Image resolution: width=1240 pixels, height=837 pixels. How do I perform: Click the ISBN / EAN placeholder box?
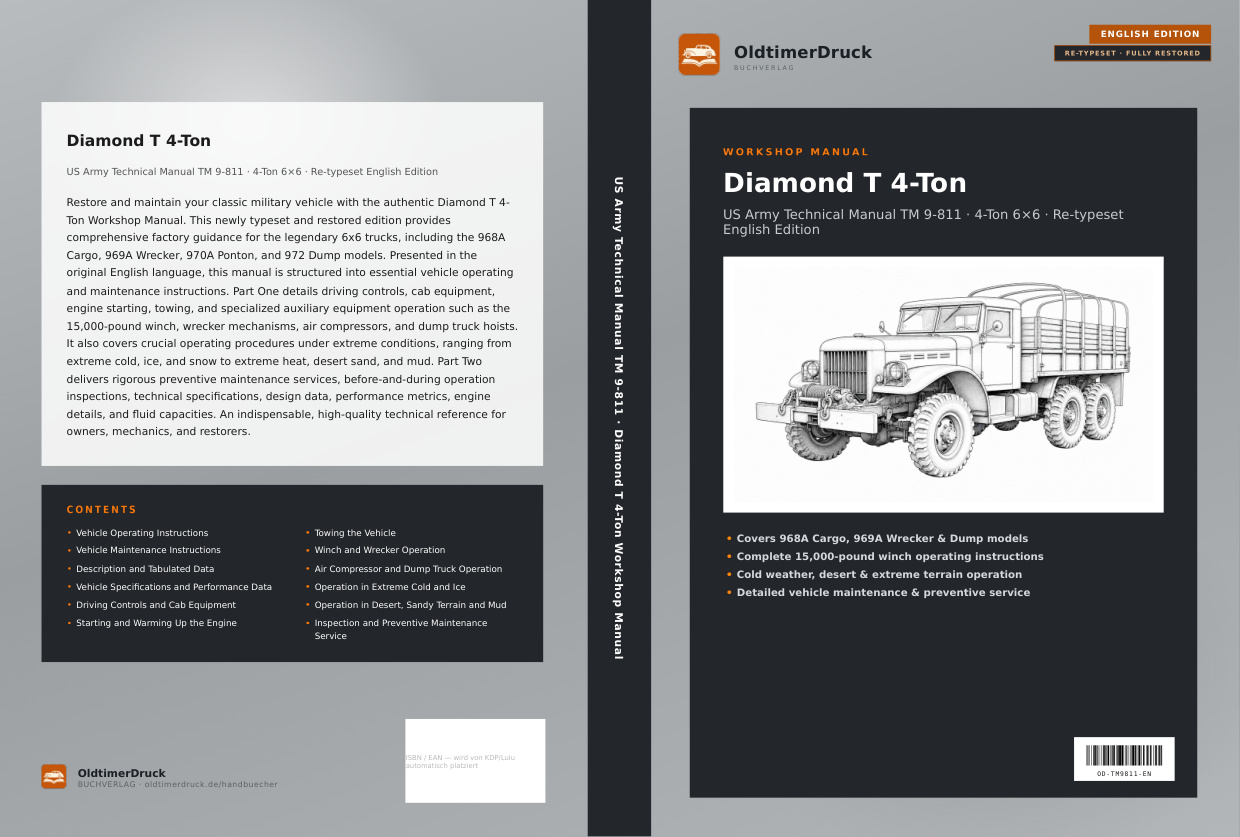click(475, 760)
